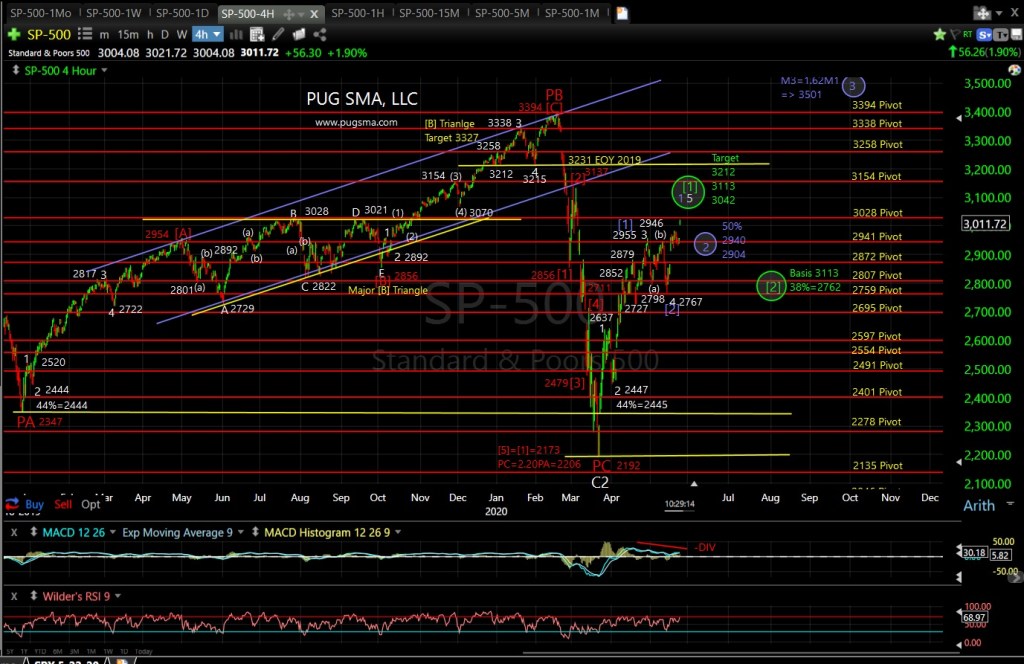
Task: Expand the Wilder's RSI 9 dropdown arrow
Action: [118, 596]
